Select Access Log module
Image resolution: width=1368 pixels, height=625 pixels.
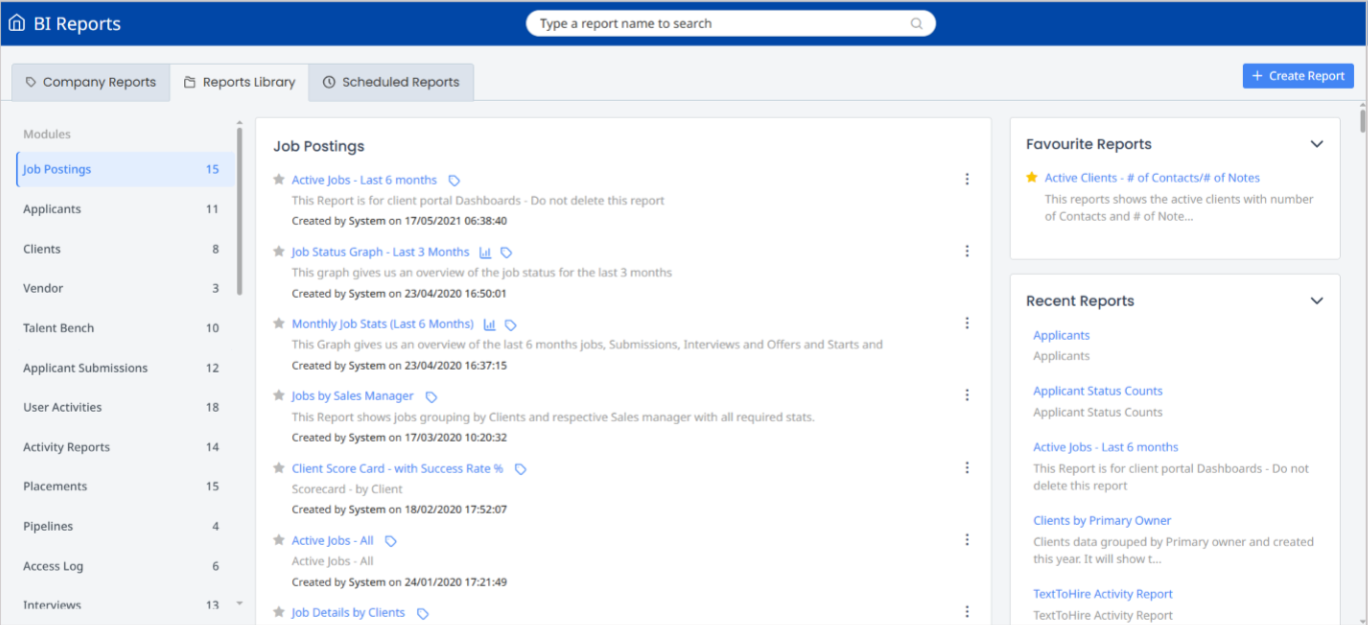pyautogui.click(x=125, y=566)
